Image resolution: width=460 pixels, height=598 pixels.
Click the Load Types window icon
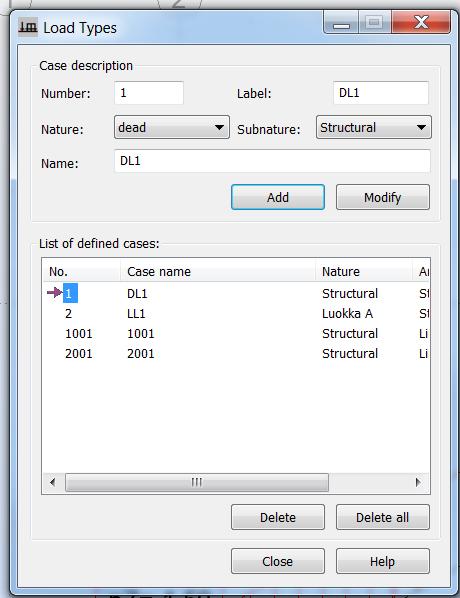(28, 27)
